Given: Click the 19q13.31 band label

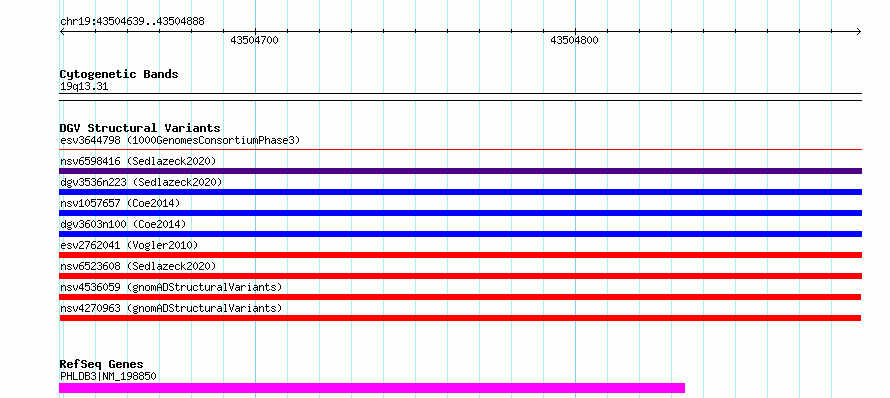Looking at the screenshot, I should pyautogui.click(x=84, y=87).
